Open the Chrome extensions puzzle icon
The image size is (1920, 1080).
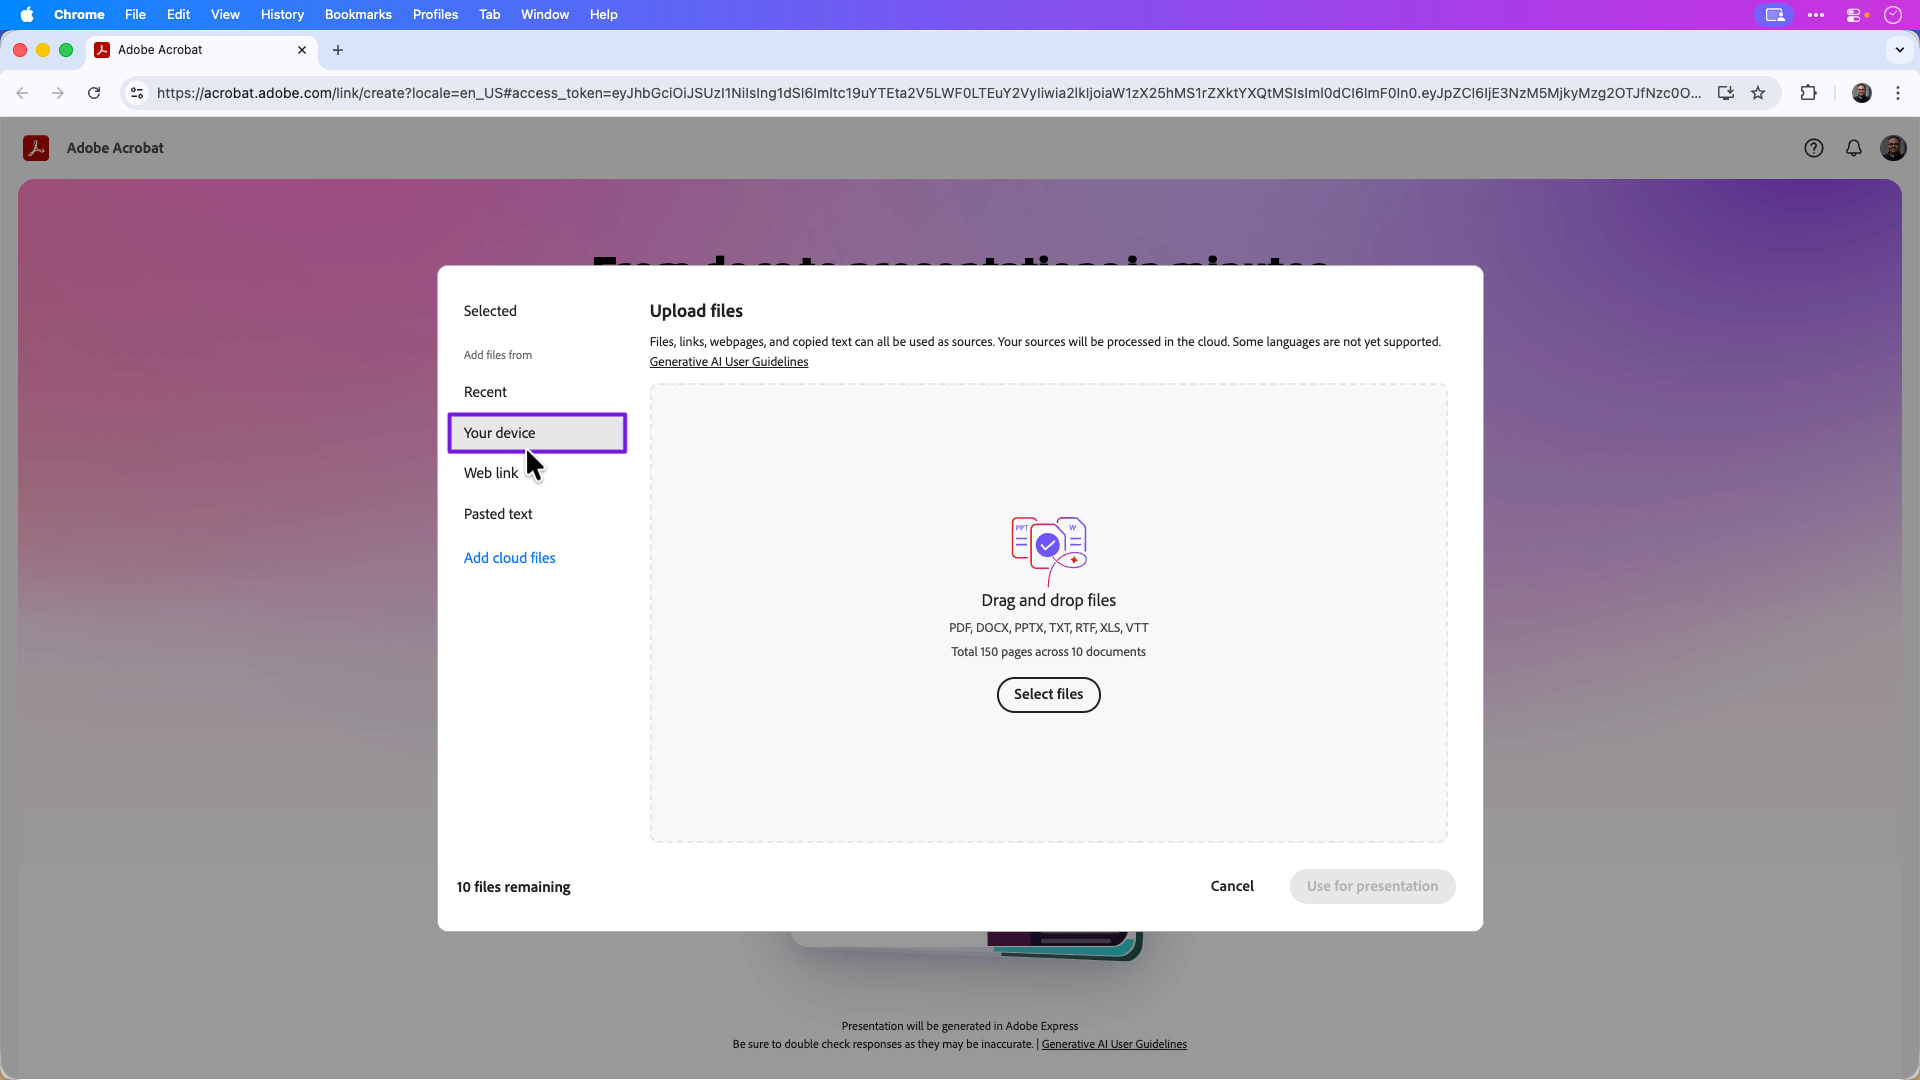tap(1808, 93)
